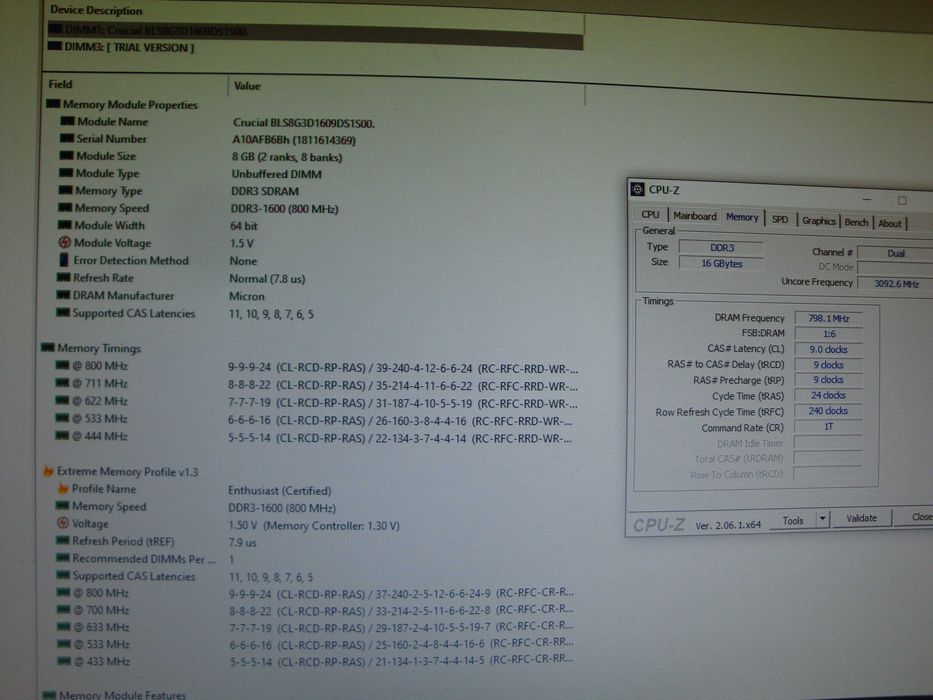Click the FSB:DRAM value 1:6
The image size is (933, 700).
click(828, 334)
